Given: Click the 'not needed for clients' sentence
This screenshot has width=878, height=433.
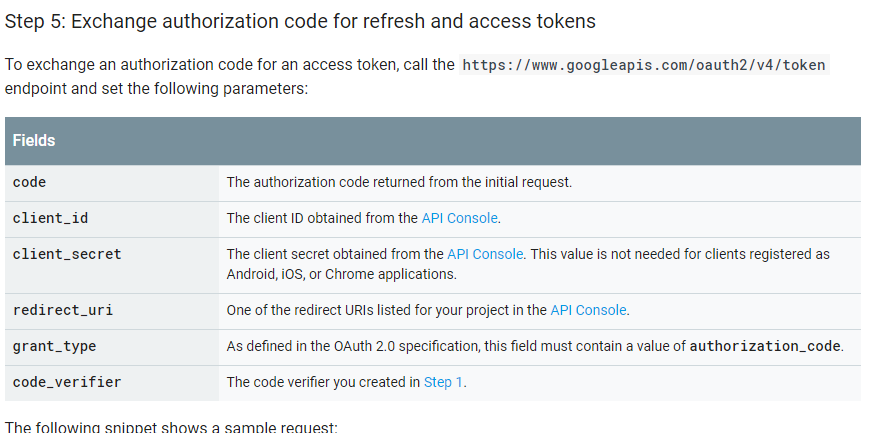Looking at the screenshot, I should click(680, 254).
